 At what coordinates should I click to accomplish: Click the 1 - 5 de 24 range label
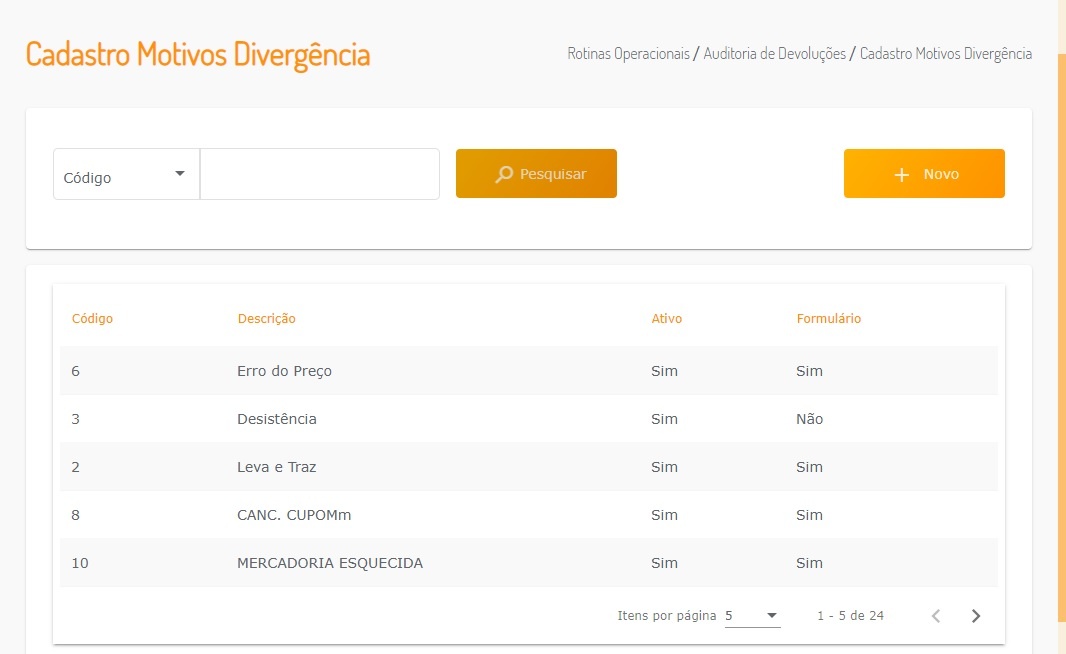coord(850,616)
